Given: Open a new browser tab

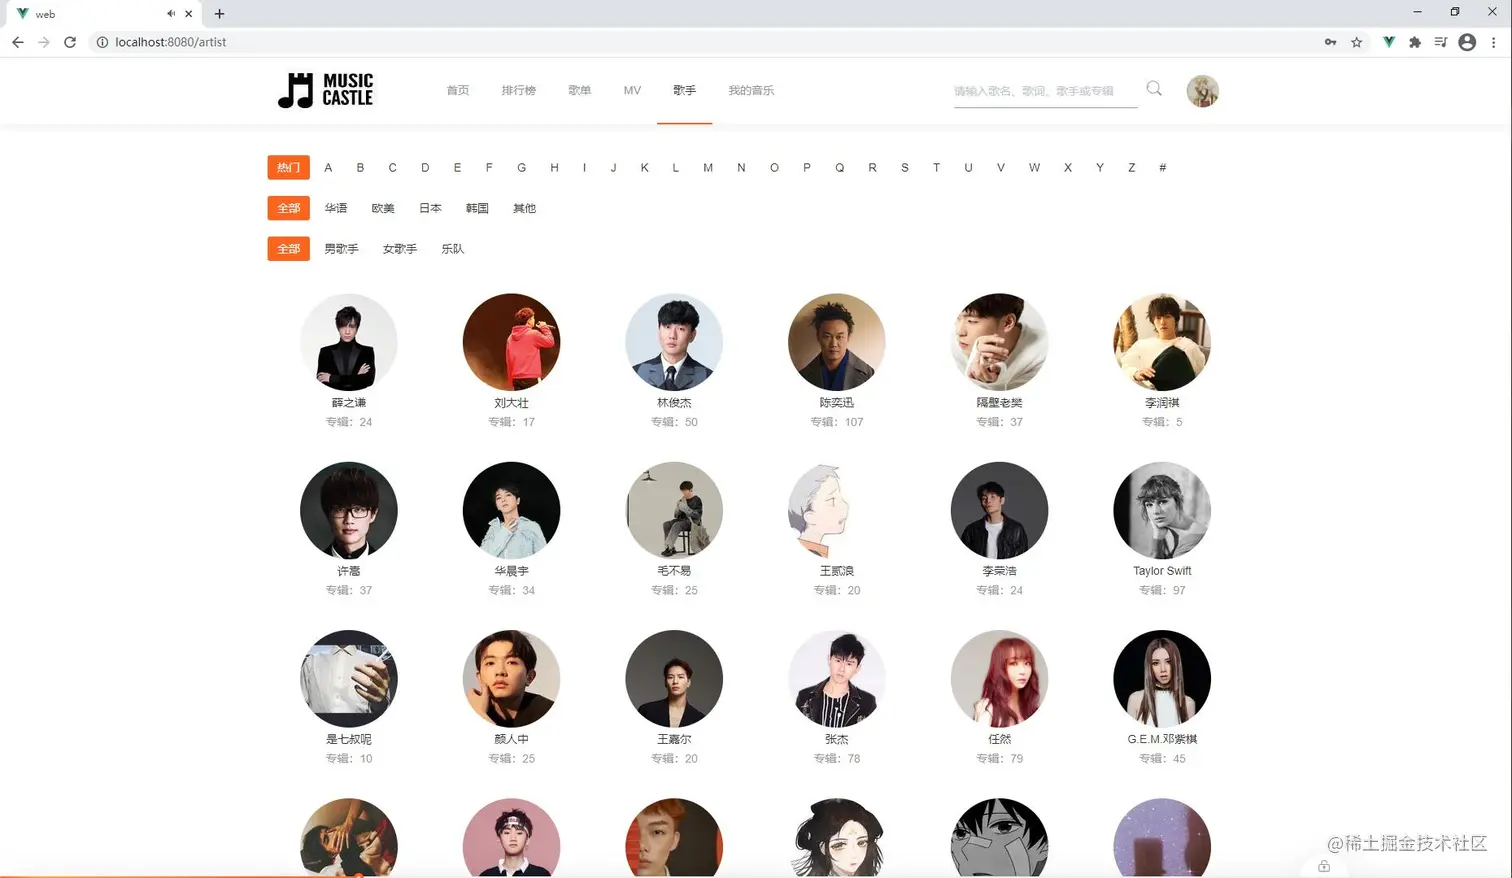Looking at the screenshot, I should click(x=219, y=14).
